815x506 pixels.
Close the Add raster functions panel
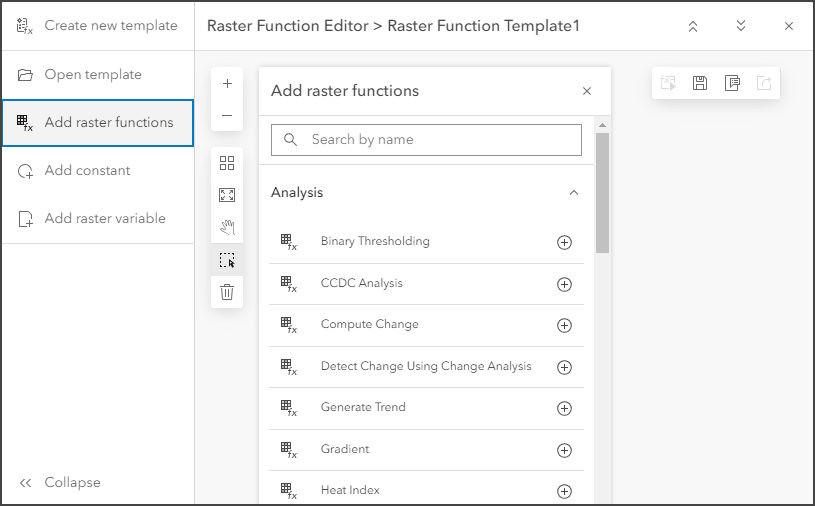(x=587, y=91)
